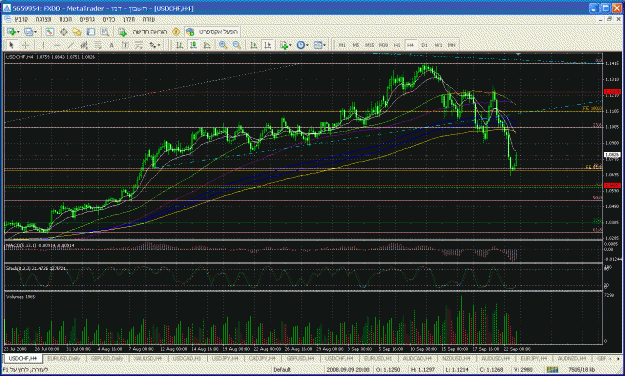Screen dimensions: 625x376
Task: Open the fourth menu bar item from left
Action: [x=87, y=20]
